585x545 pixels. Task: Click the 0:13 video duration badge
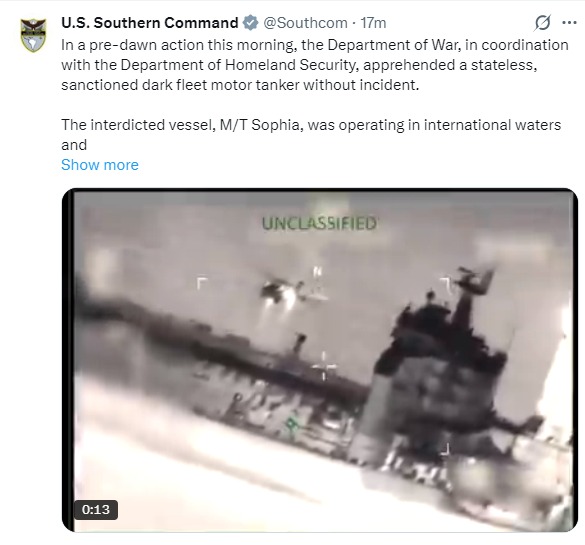click(96, 510)
